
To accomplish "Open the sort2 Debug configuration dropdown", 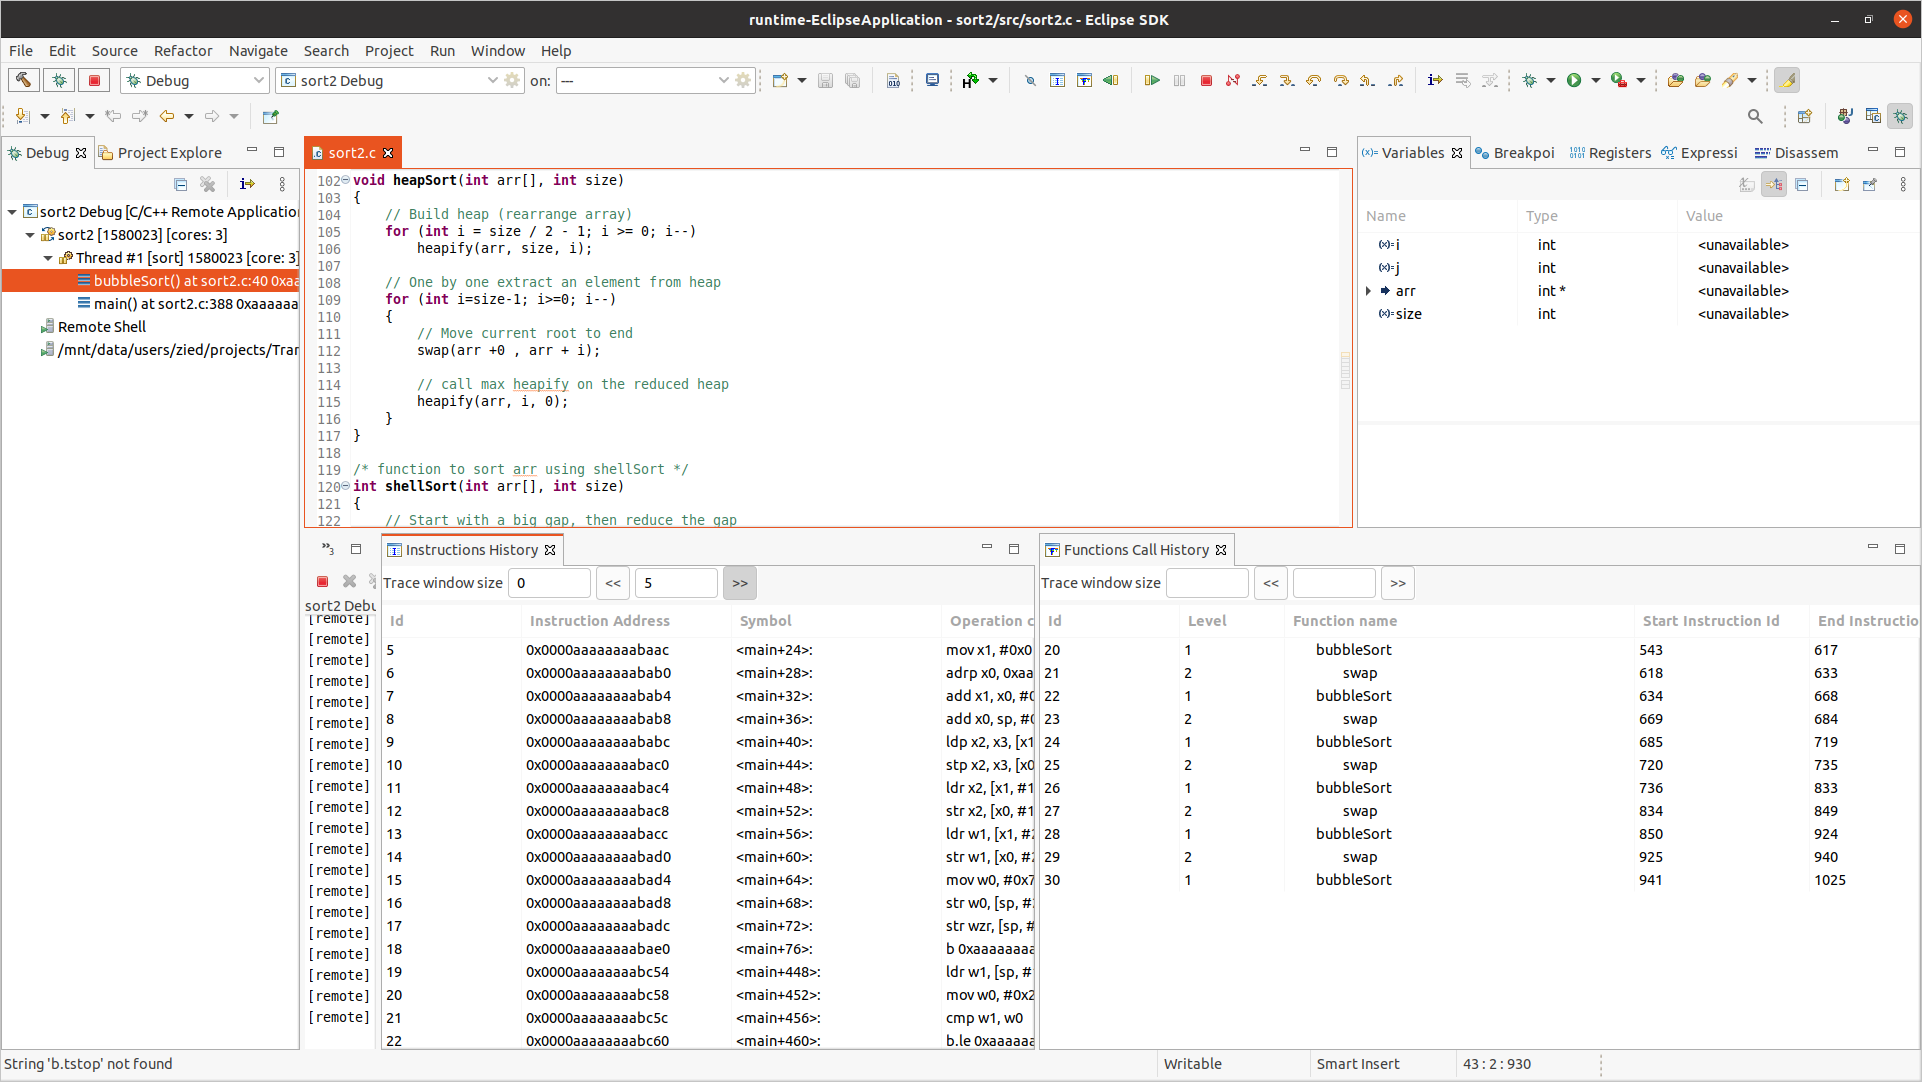I will tap(492, 80).
